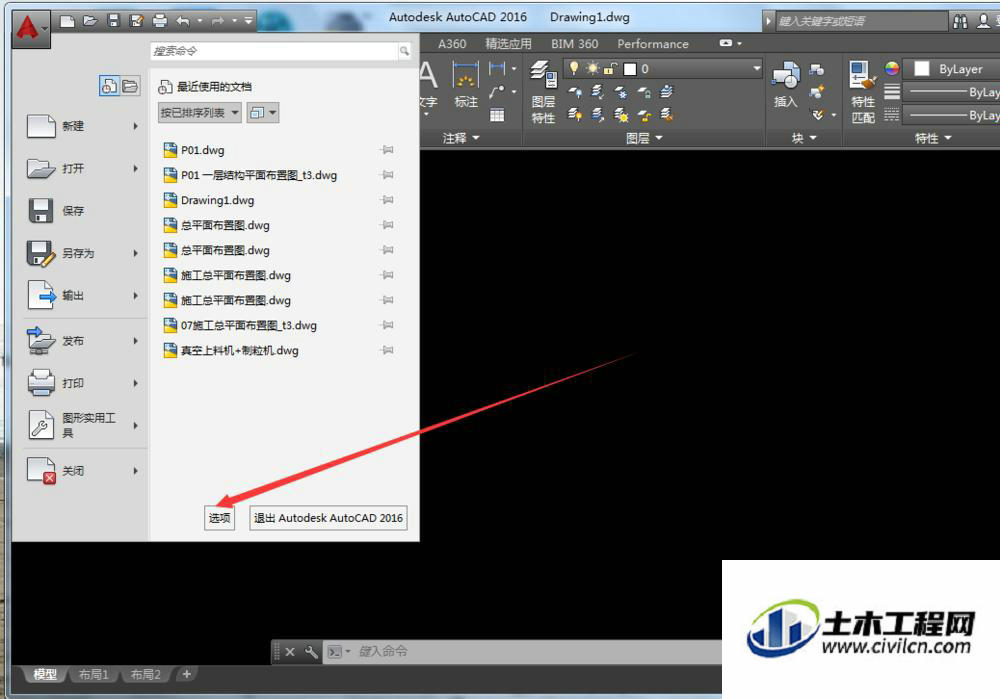Click the Save disk icon in quick access toolbar

click(x=114, y=21)
